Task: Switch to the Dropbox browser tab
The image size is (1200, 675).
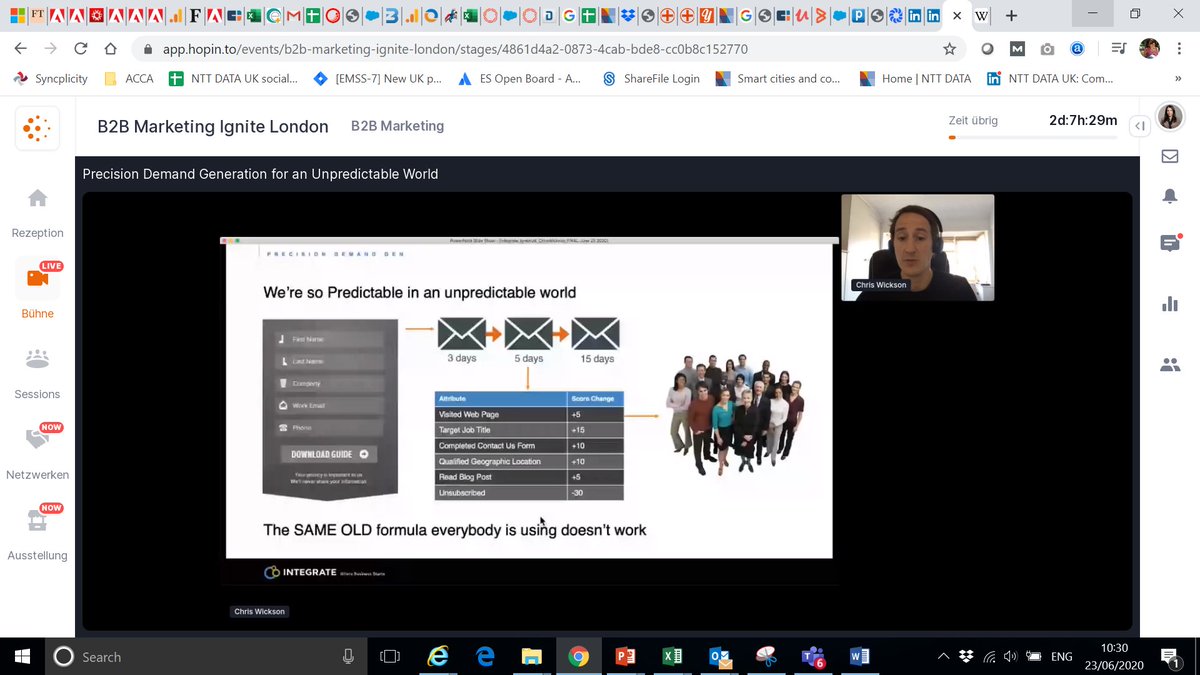Action: pyautogui.click(x=628, y=16)
